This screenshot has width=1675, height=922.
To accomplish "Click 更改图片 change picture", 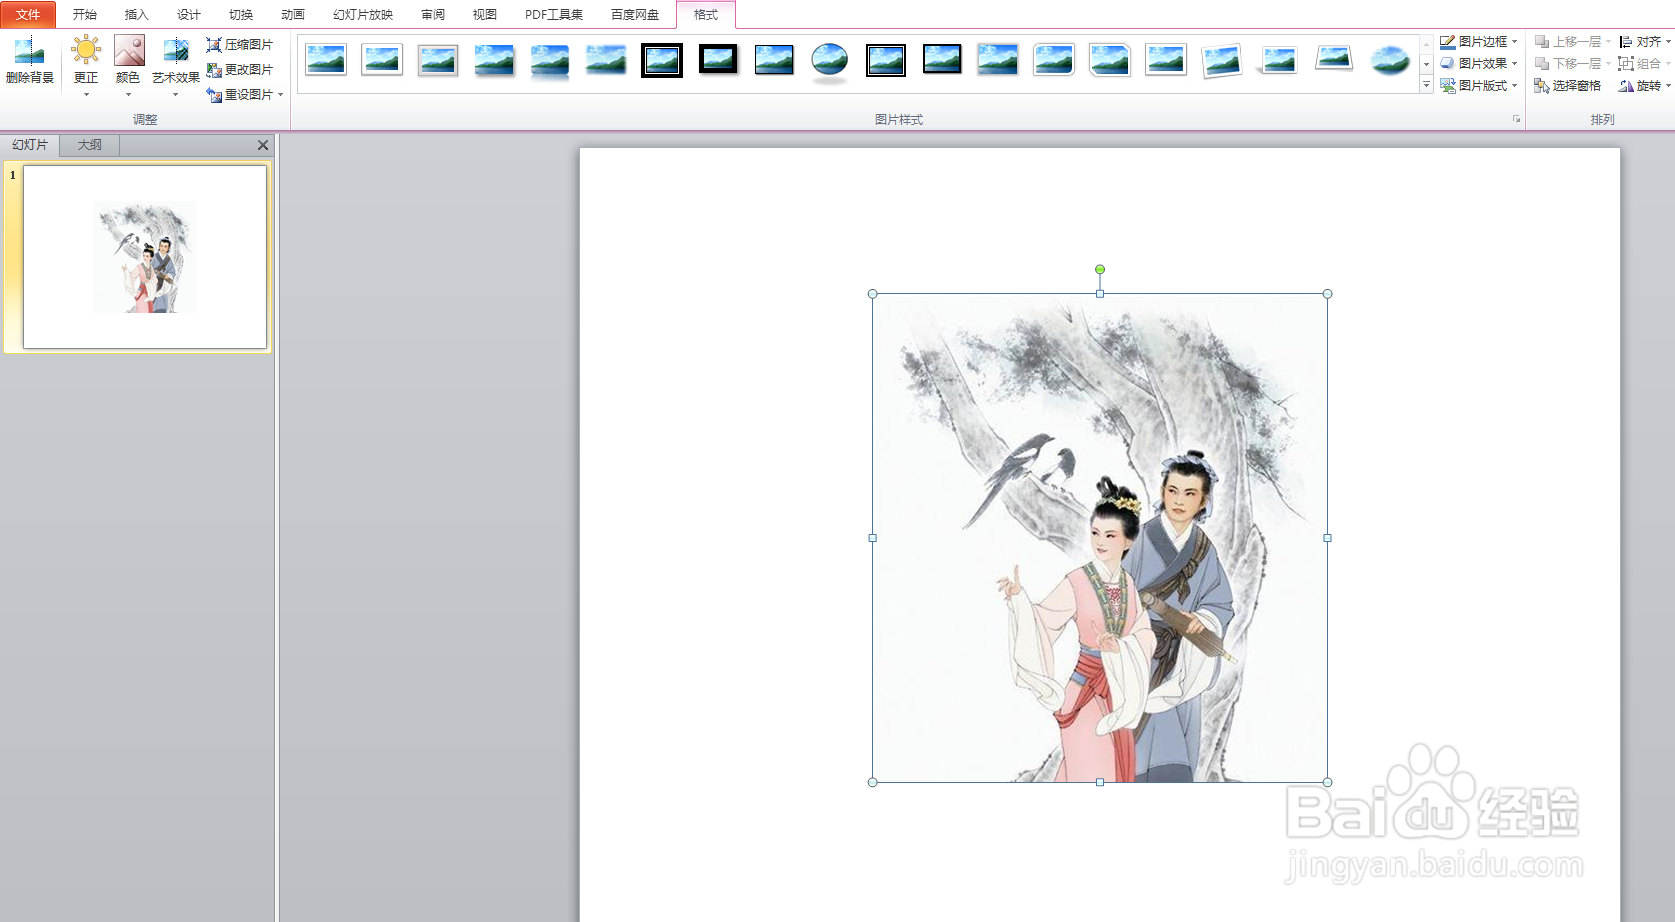I will pos(240,69).
